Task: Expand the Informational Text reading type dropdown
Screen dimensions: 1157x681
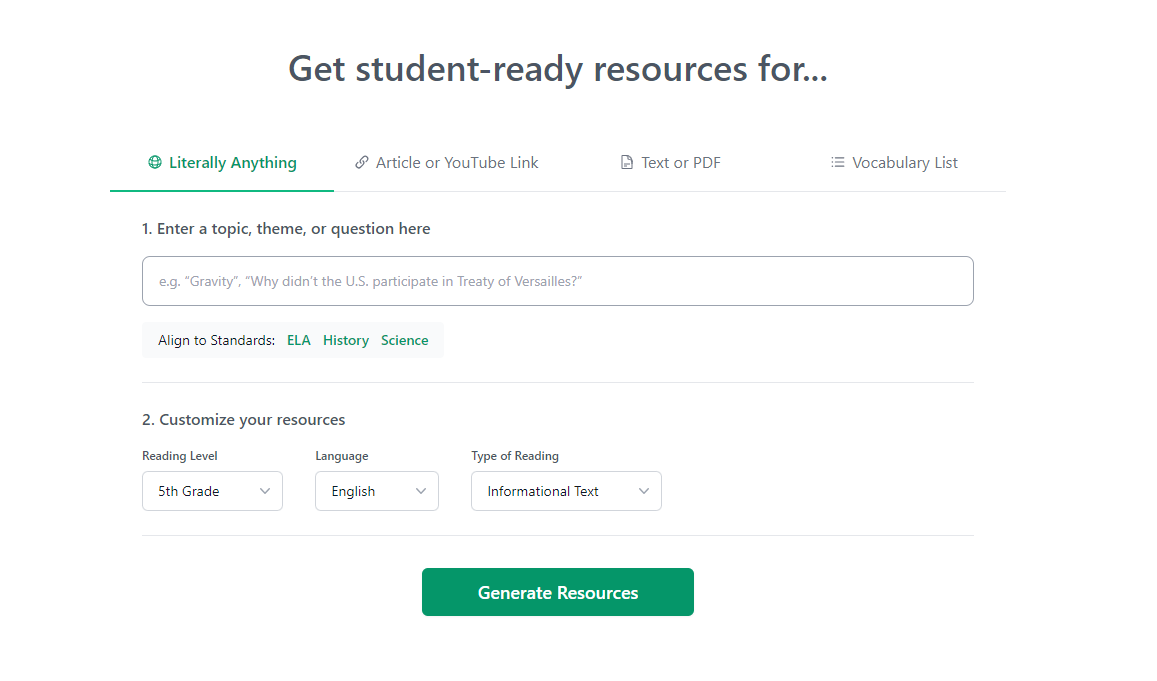Action: click(565, 491)
